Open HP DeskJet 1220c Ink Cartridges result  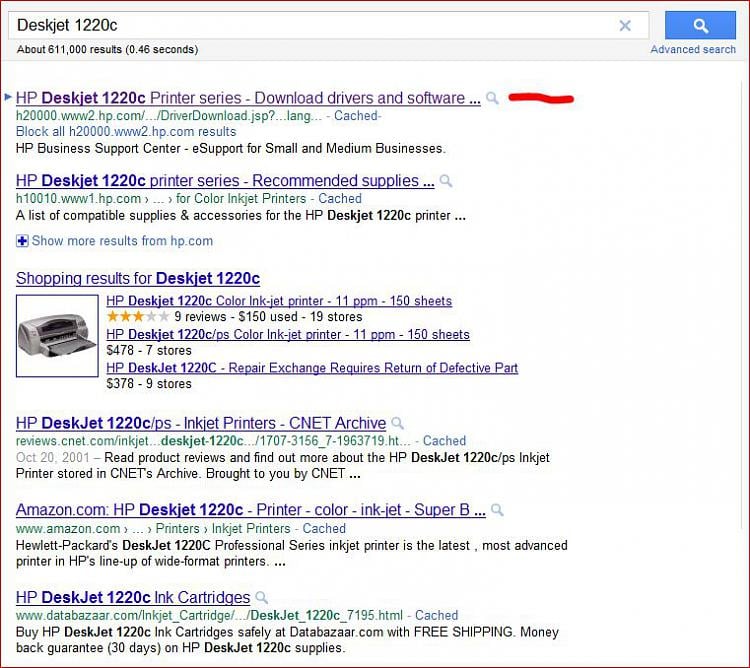point(133,597)
